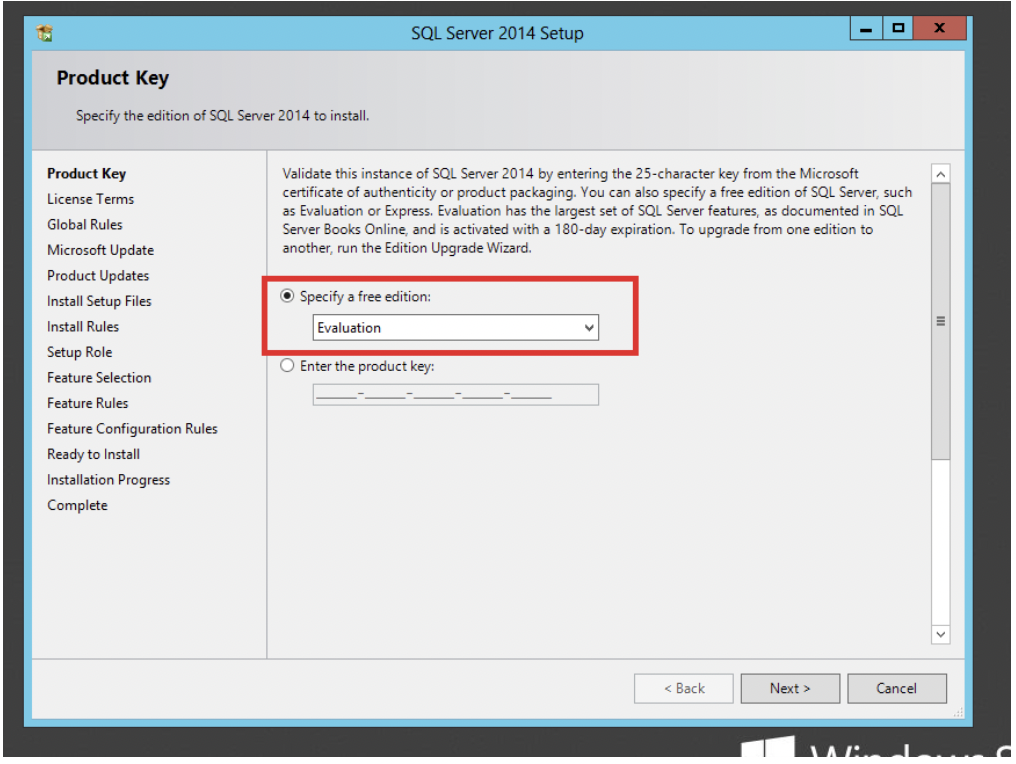Click the scrollbar down arrow
The image size is (1016, 764).
940,634
